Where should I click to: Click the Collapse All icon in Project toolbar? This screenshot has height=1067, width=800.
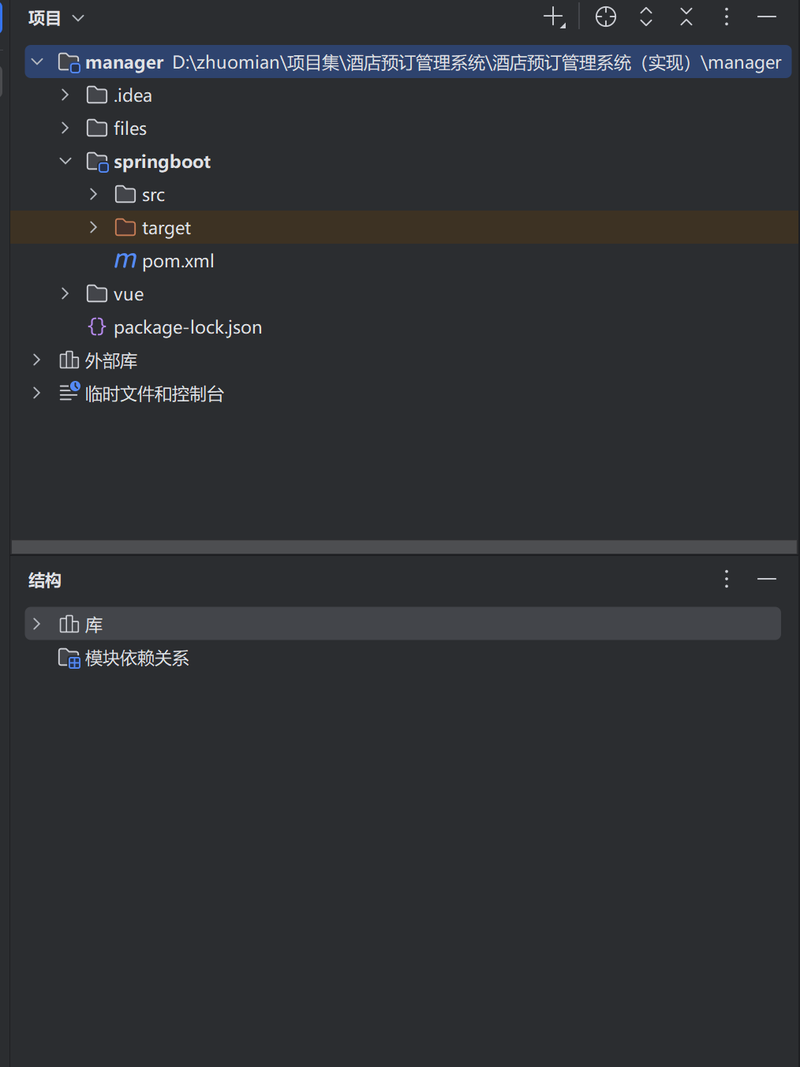click(x=686, y=17)
